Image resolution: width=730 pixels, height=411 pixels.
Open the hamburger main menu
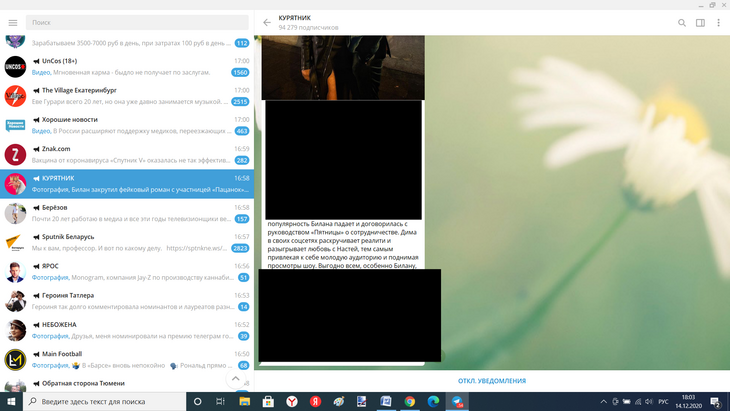tap(14, 22)
